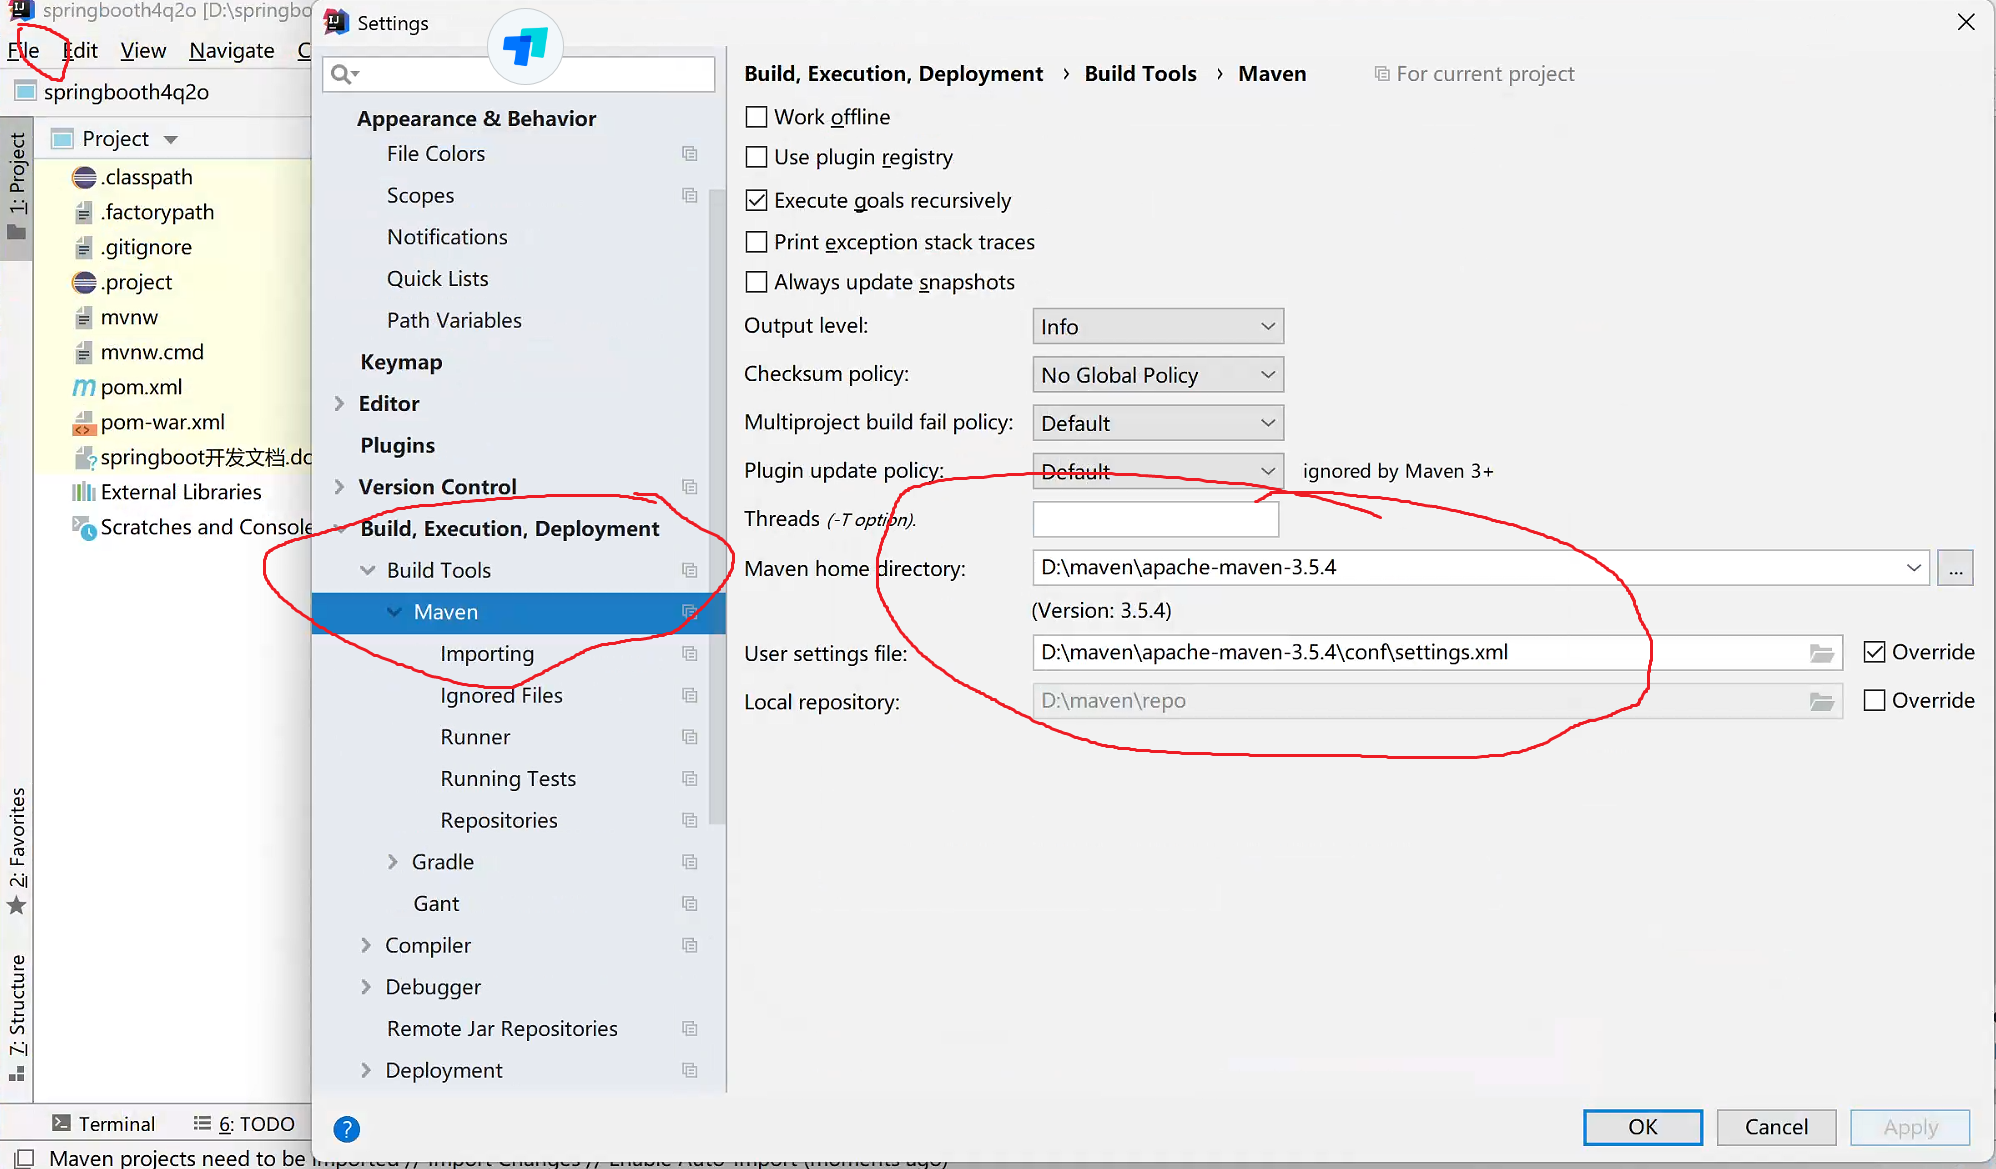
Task: Open Multiproject build fail policy dropdown
Action: [1158, 423]
